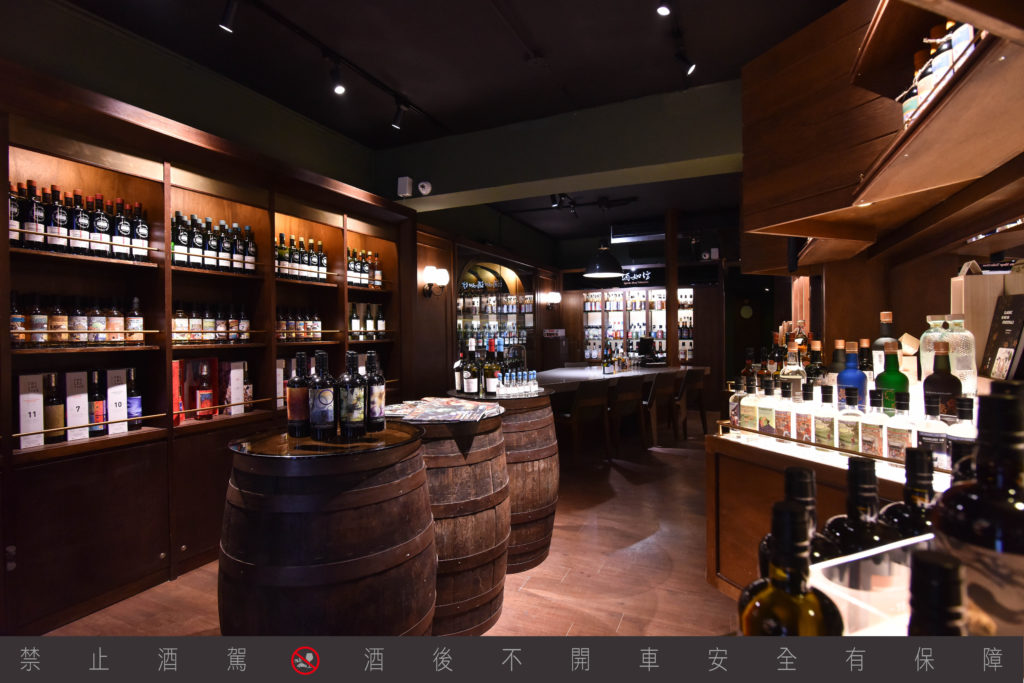The height and width of the screenshot is (683, 1024).
Task: Click the character "障" in the banner
Action: point(993,659)
